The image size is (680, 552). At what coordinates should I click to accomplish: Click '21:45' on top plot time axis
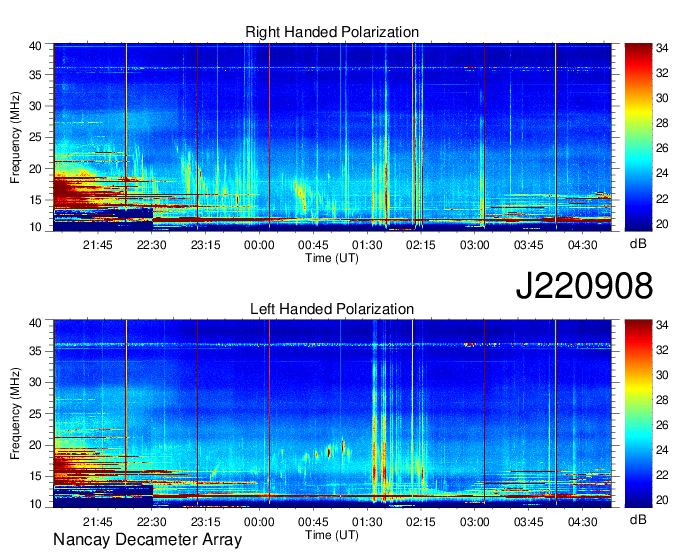pyautogui.click(x=98, y=245)
